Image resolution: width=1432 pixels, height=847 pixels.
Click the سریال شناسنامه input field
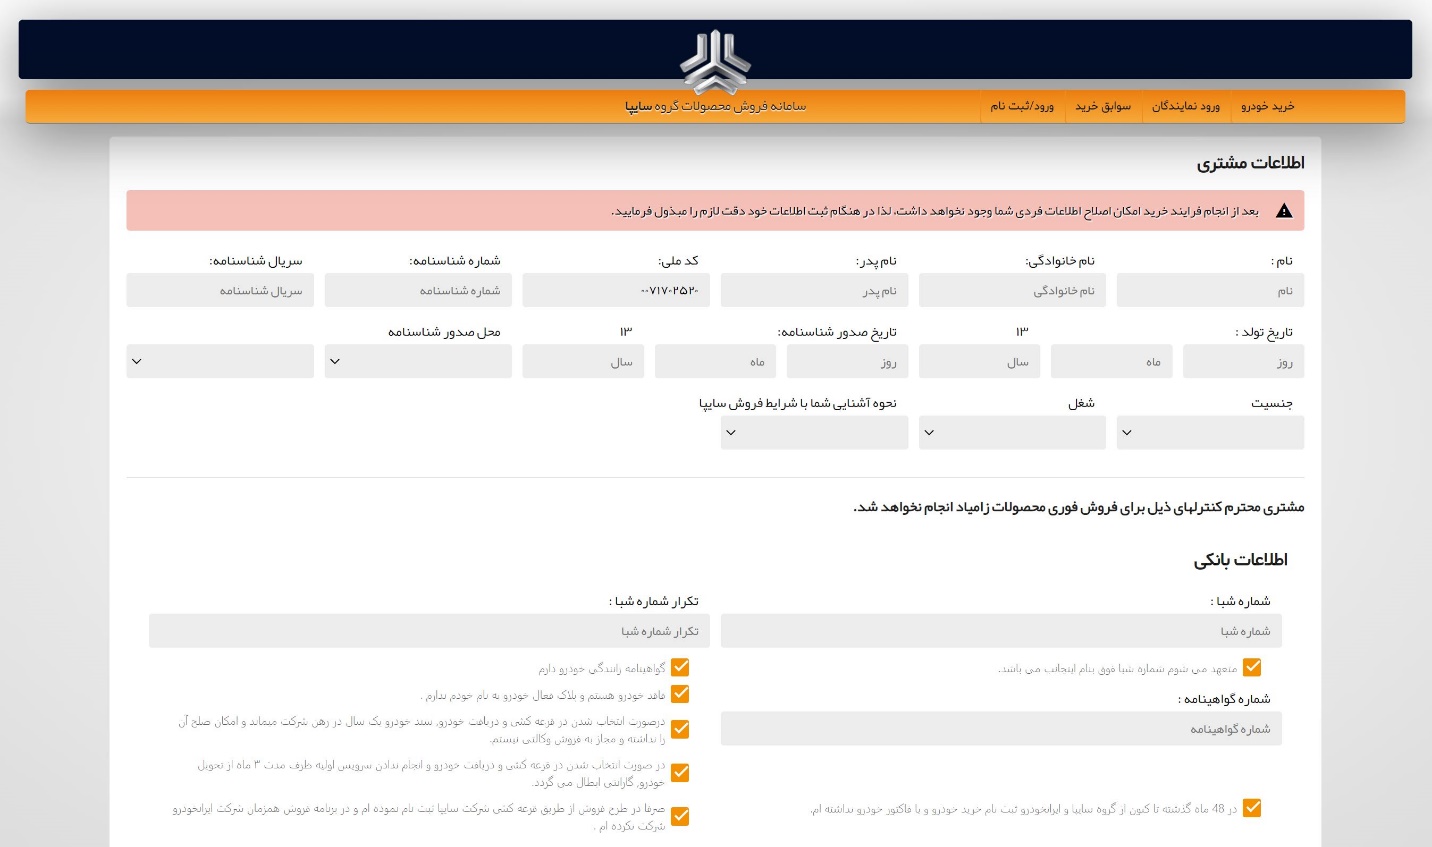[220, 290]
